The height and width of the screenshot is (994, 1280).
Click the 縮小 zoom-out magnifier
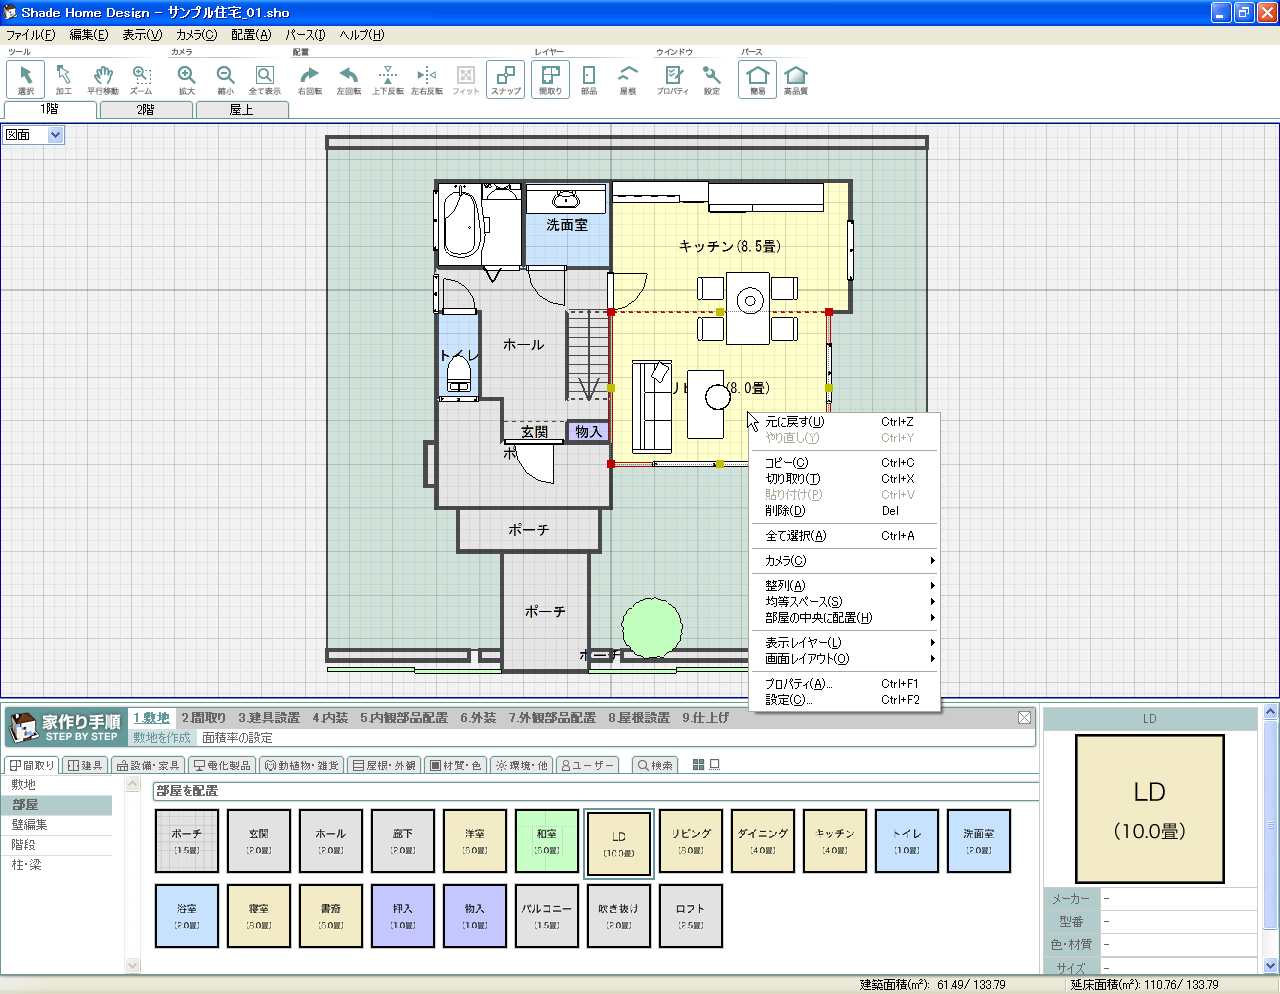point(225,79)
